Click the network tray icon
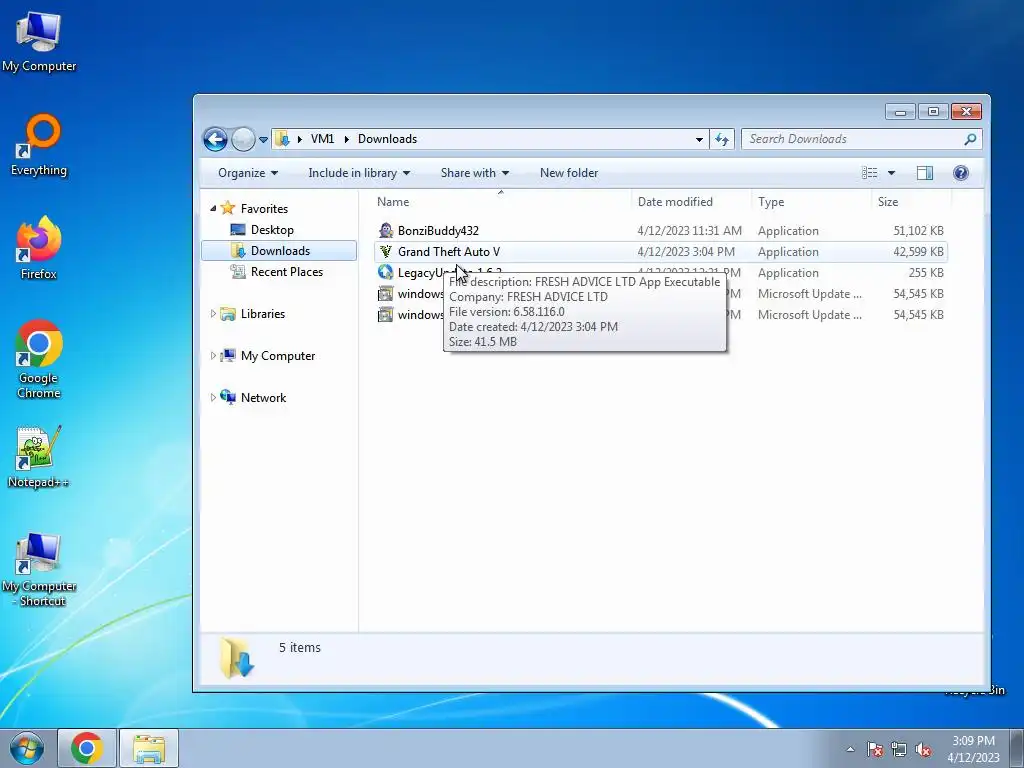 899,749
